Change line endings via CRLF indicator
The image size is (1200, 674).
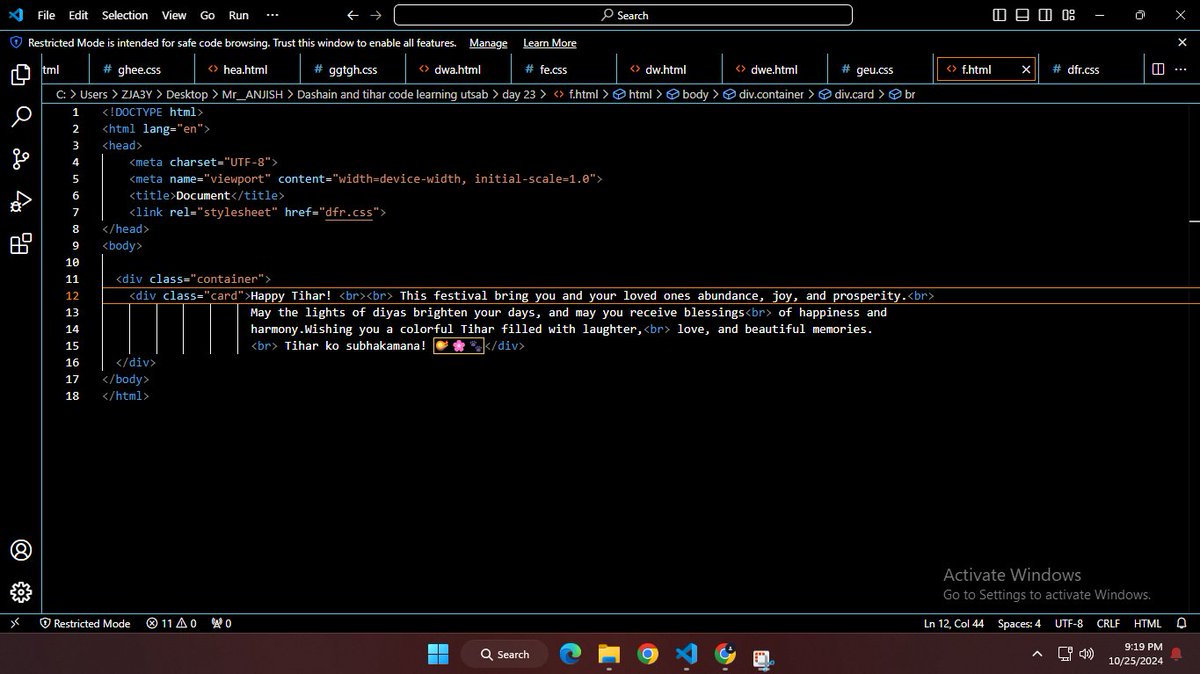1108,623
